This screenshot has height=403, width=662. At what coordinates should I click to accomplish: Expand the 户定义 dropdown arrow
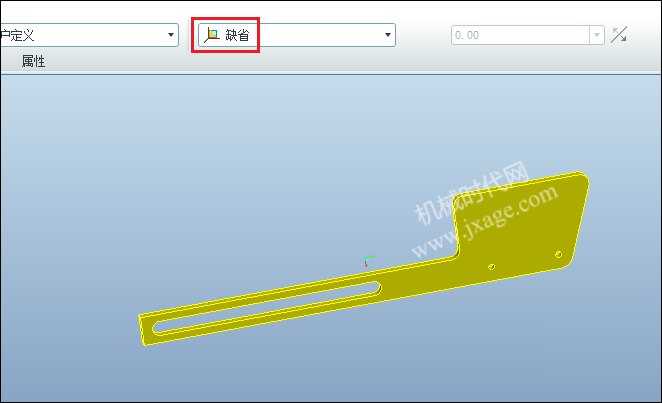tap(171, 35)
